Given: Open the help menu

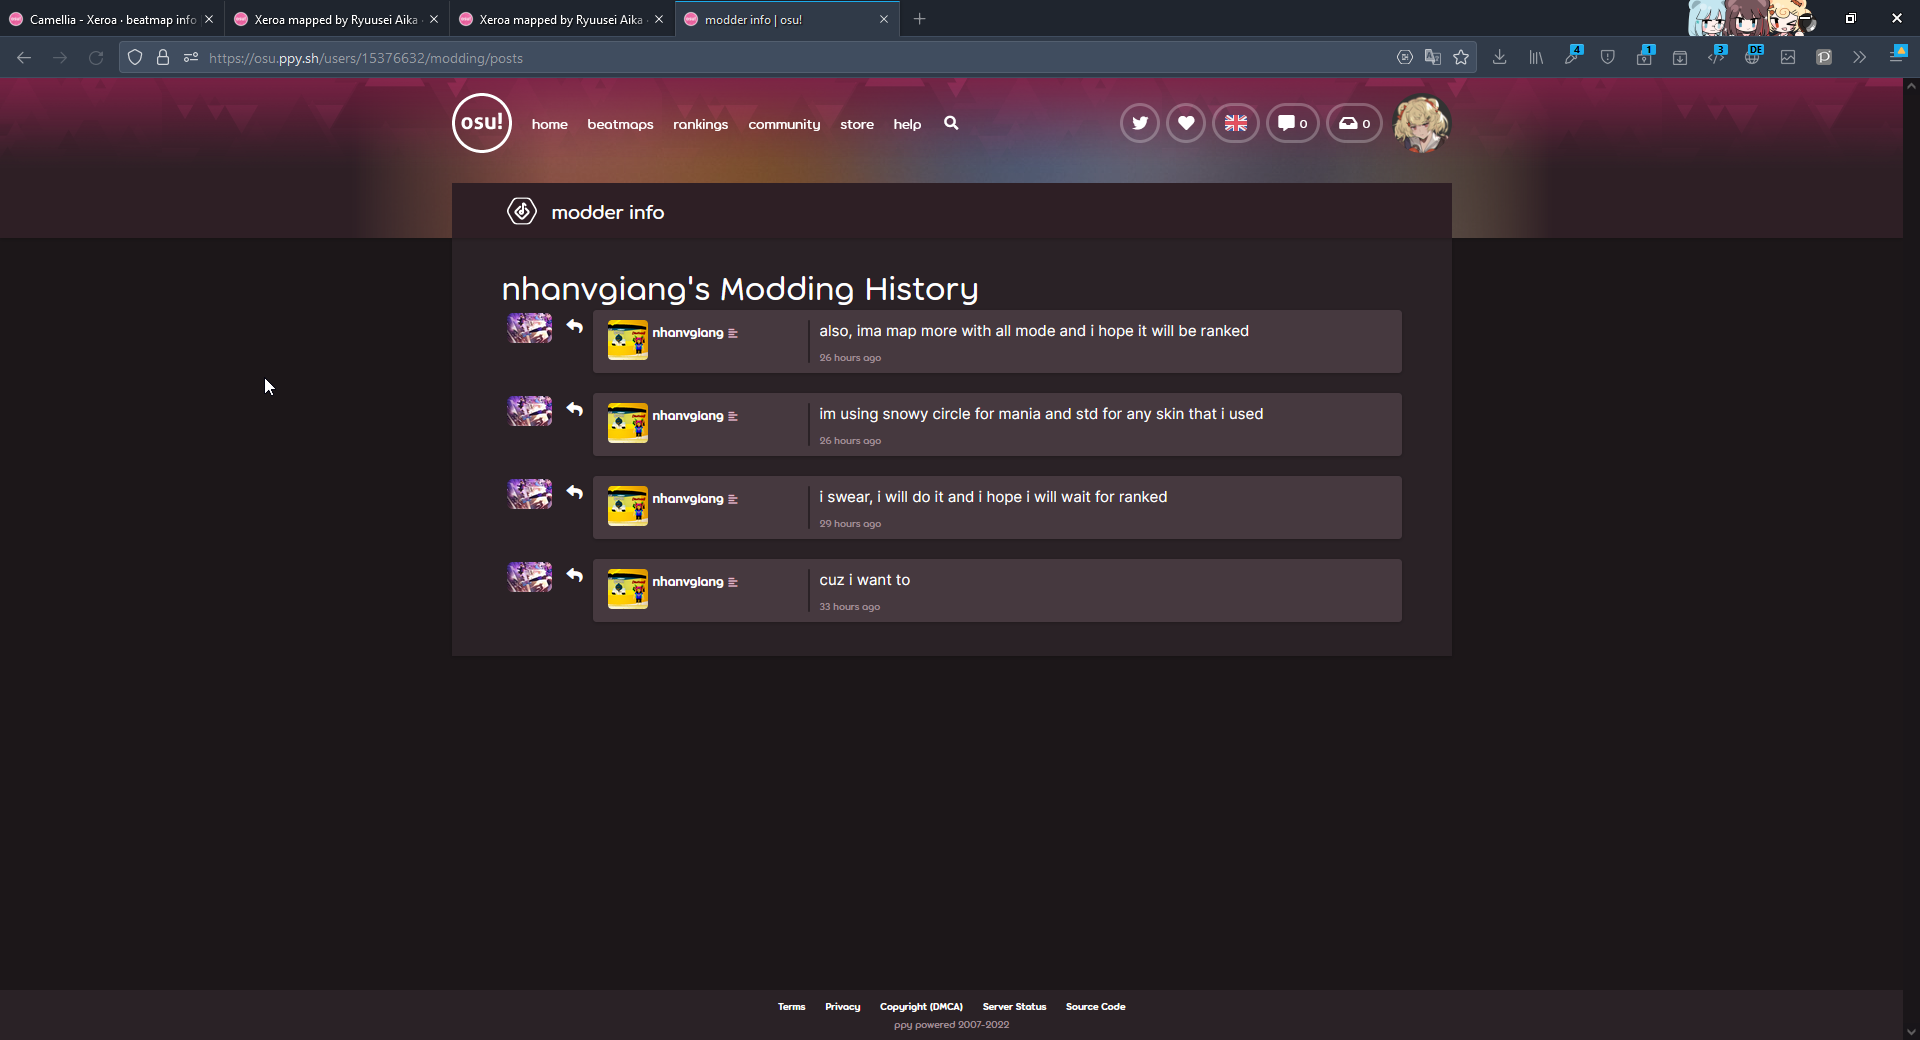Looking at the screenshot, I should pyautogui.click(x=907, y=124).
